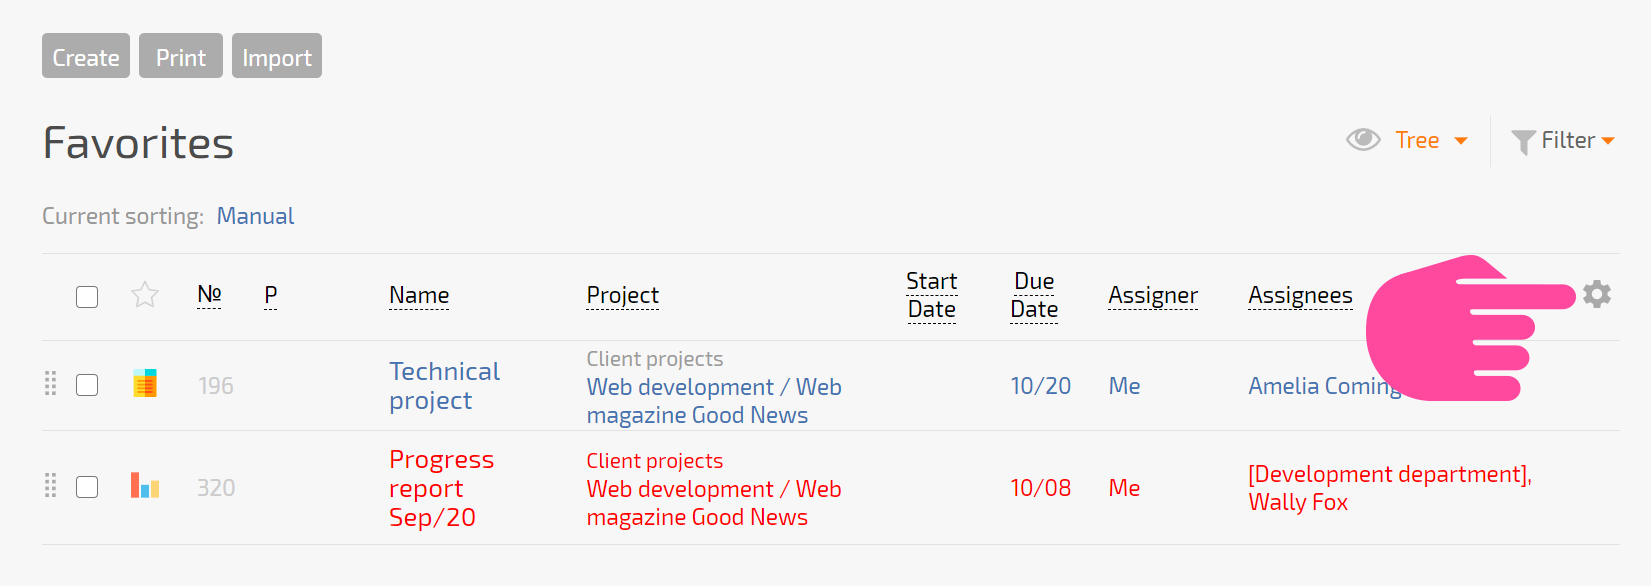Open the Tree view dropdown
Image resolution: width=1651 pixels, height=586 pixels.
click(x=1431, y=140)
